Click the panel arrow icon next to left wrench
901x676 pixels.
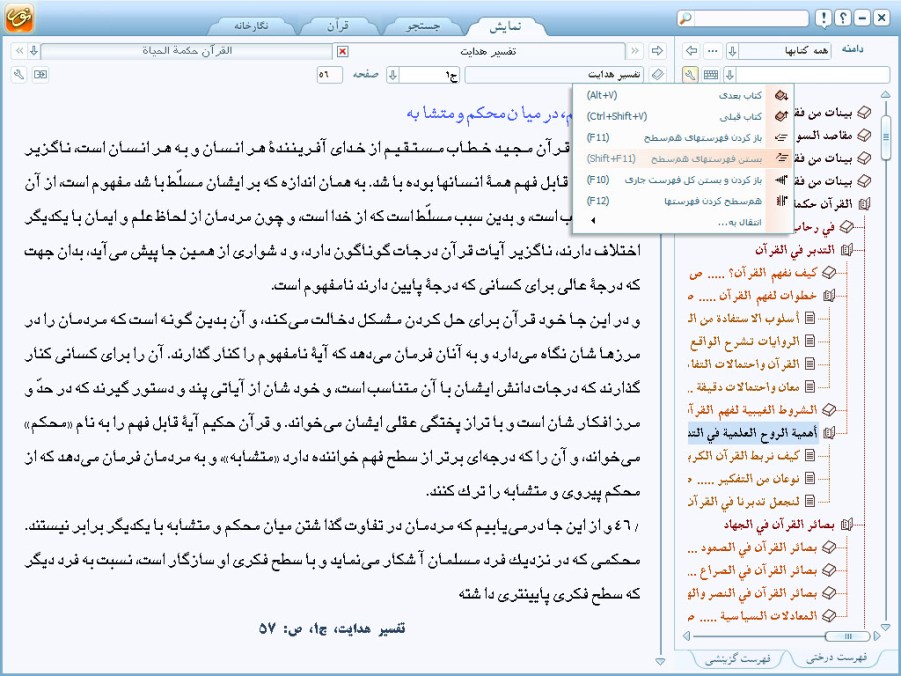40,74
